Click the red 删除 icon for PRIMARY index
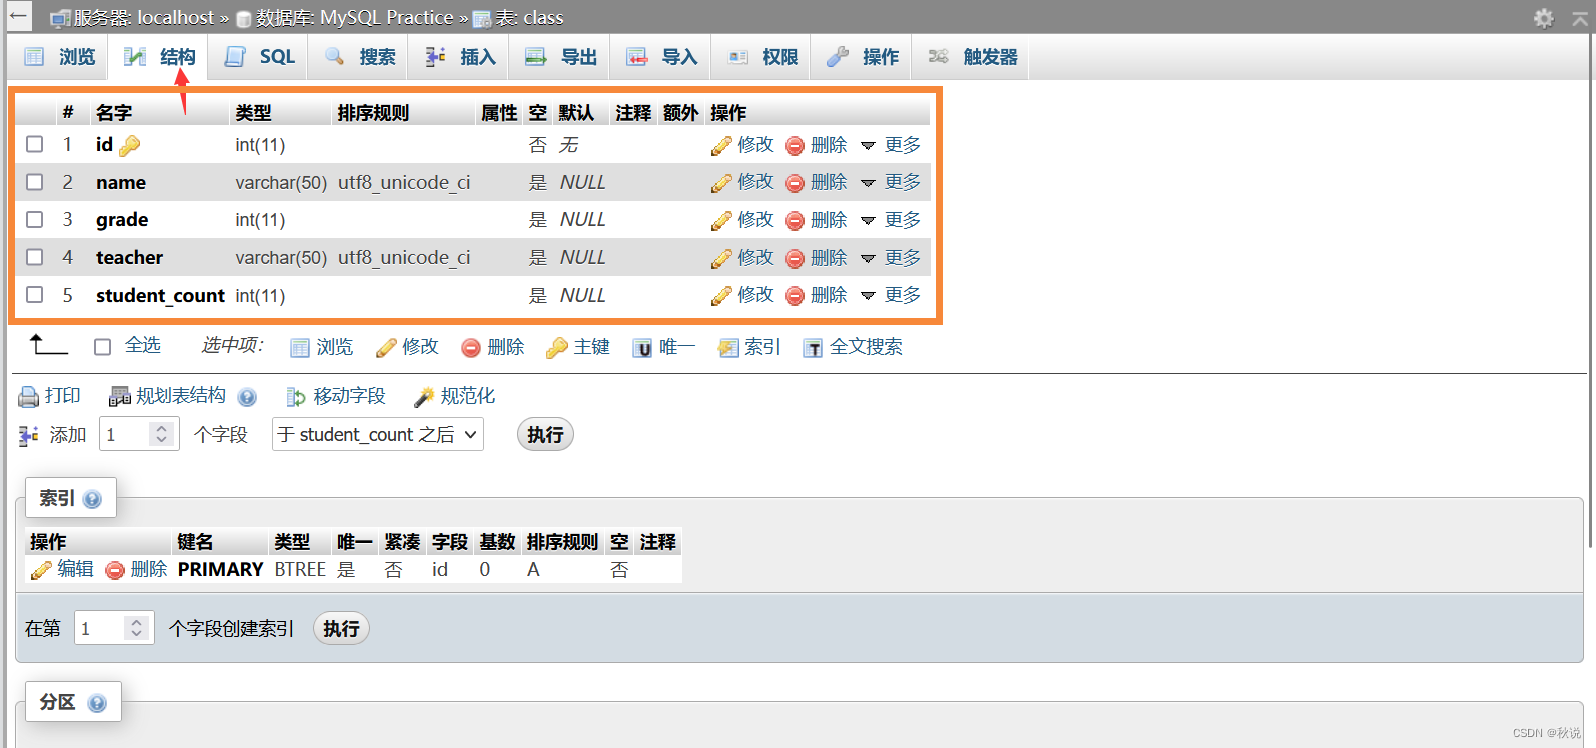The width and height of the screenshot is (1596, 748). (115, 570)
